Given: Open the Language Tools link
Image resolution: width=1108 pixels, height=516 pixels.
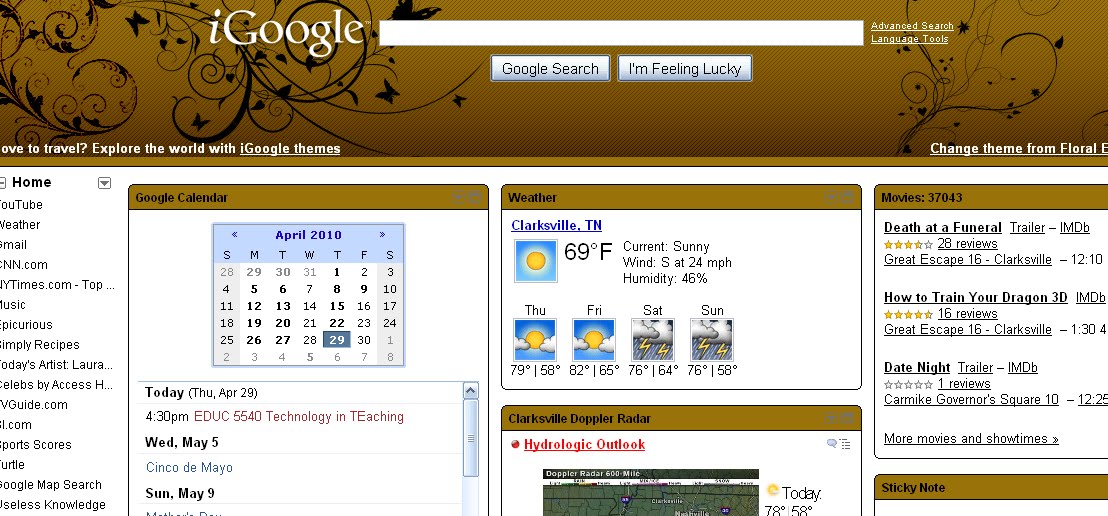Looking at the screenshot, I should pyautogui.click(x=909, y=39).
